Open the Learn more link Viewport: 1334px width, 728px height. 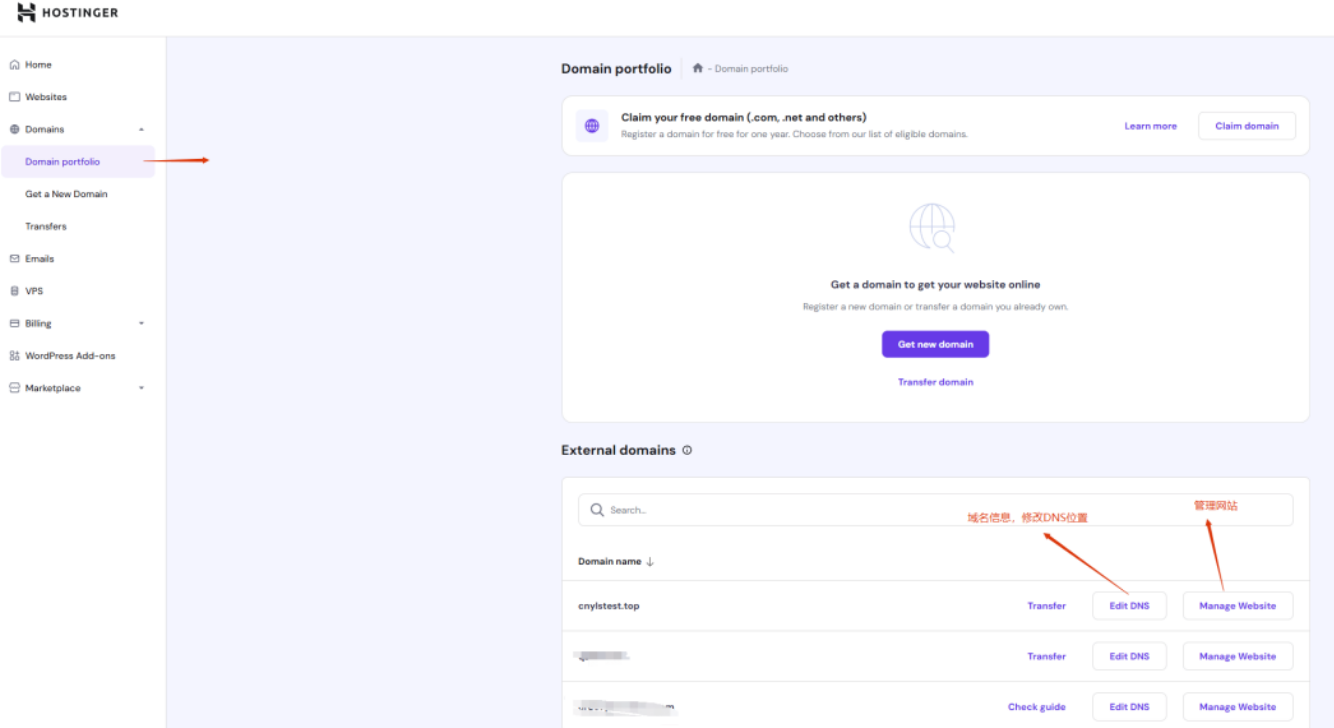point(1150,126)
